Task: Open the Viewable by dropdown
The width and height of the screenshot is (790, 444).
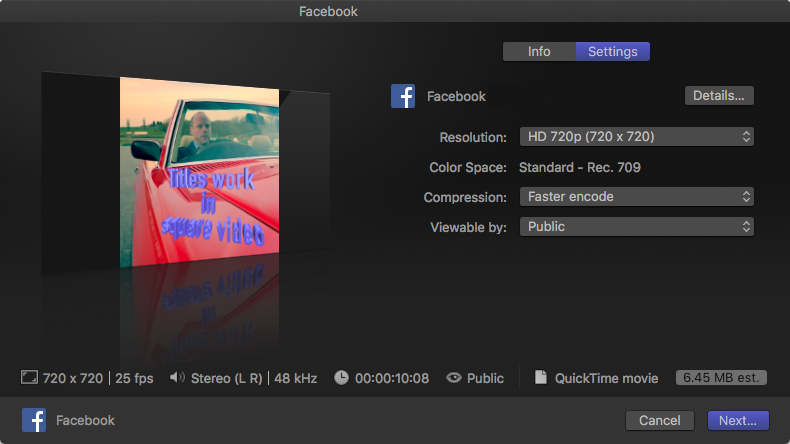Action: click(x=637, y=227)
